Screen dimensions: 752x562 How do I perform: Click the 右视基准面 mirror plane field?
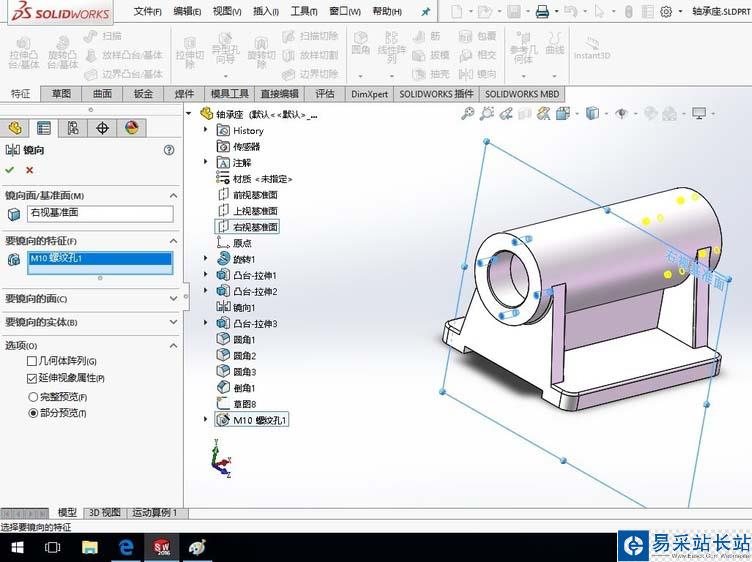click(x=100, y=213)
